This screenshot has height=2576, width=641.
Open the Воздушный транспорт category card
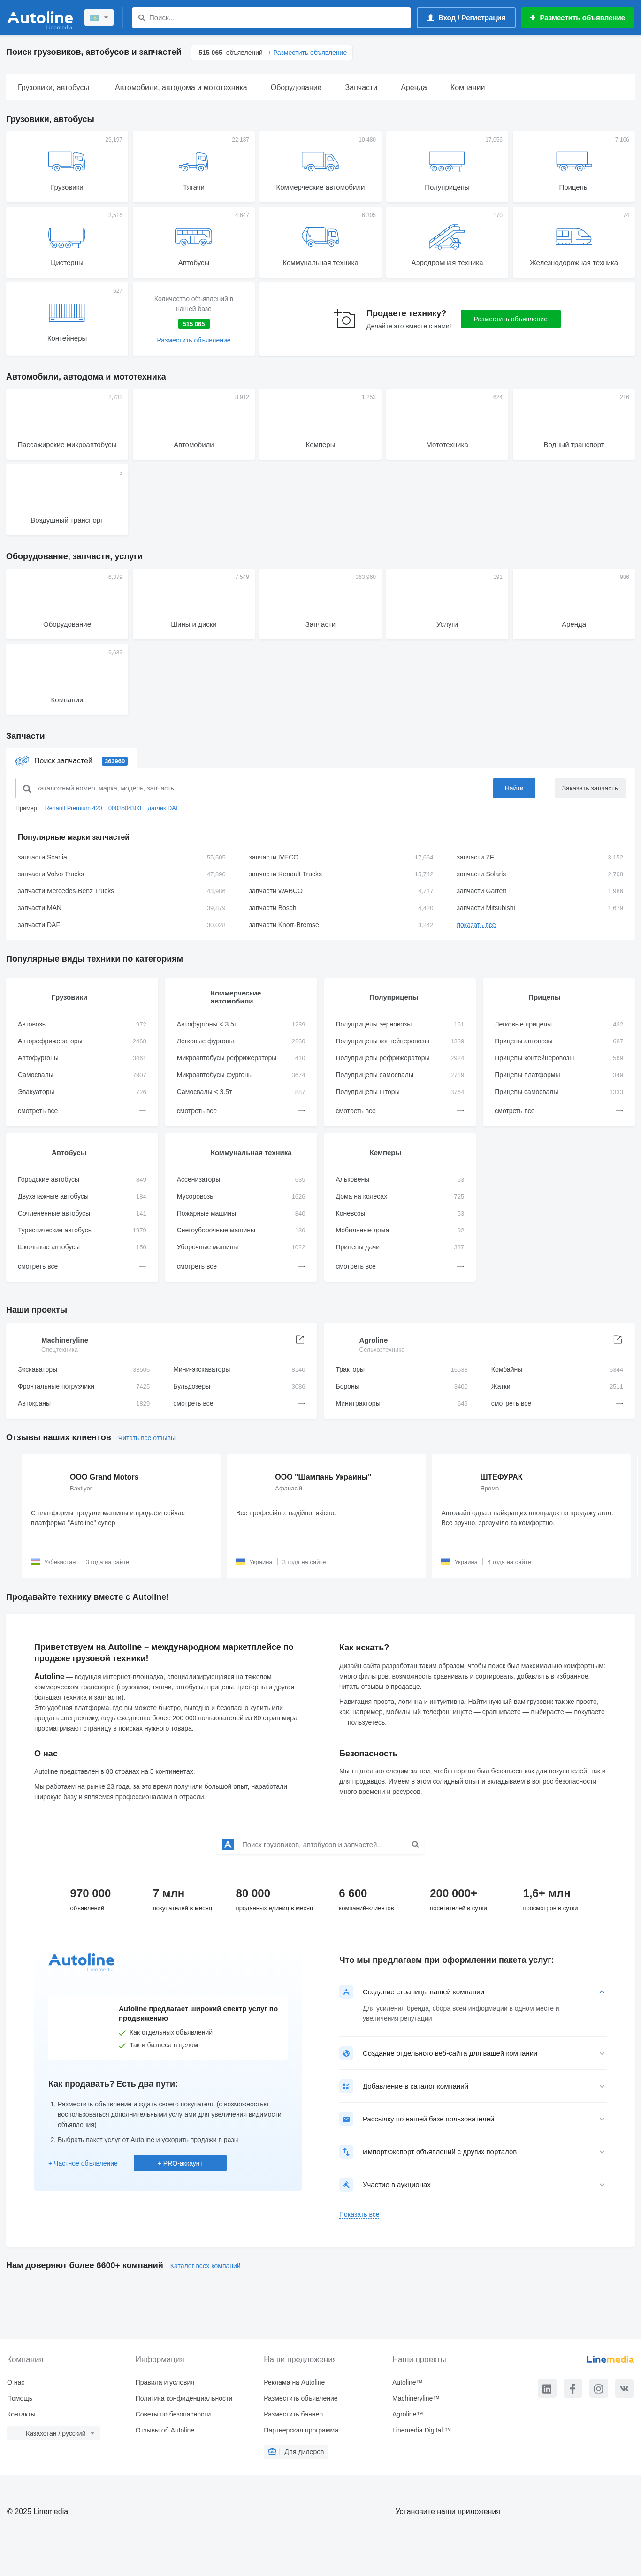pos(67,500)
